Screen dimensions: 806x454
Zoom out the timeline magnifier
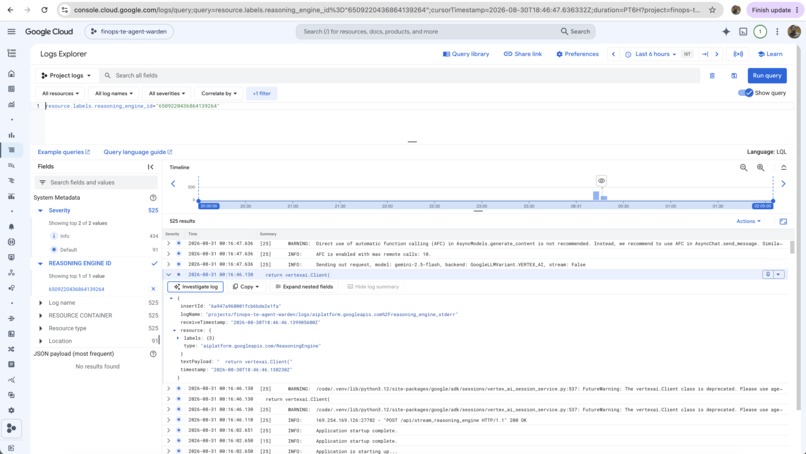click(743, 168)
